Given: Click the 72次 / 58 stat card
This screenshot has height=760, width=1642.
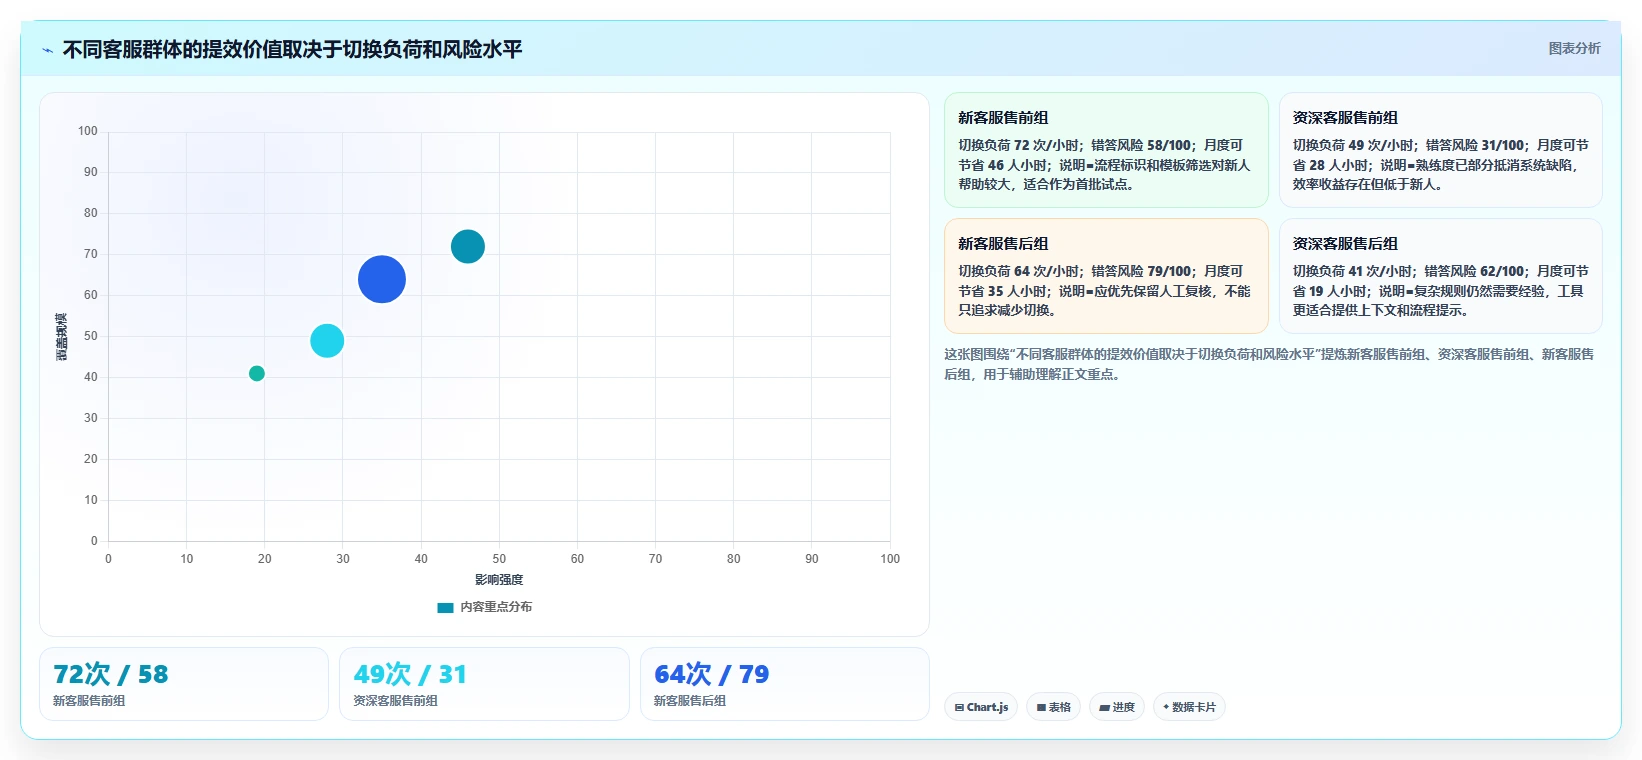Looking at the screenshot, I should click(x=184, y=684).
